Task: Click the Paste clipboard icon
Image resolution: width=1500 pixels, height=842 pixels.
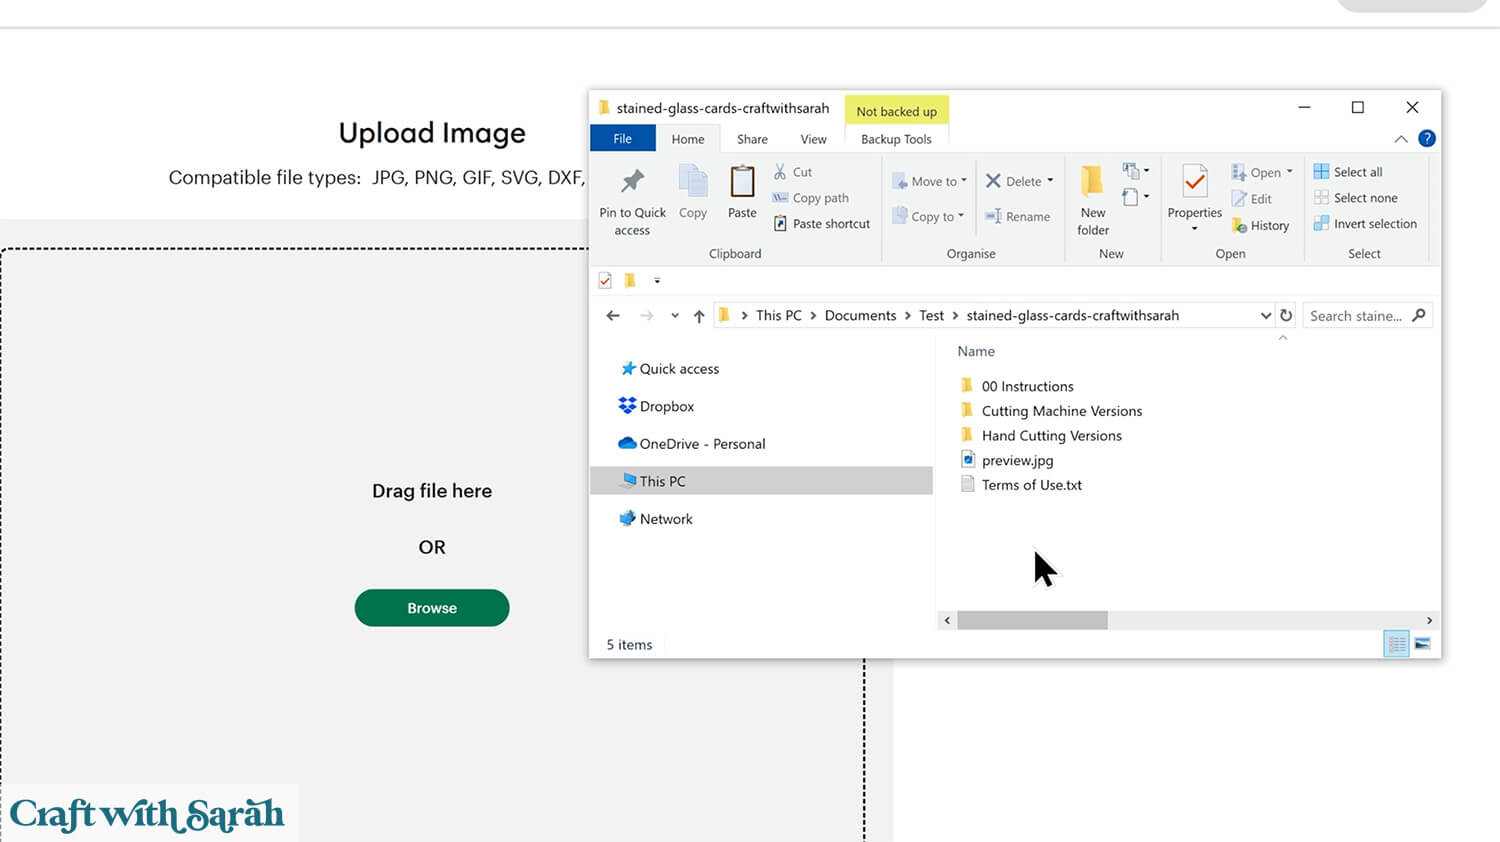Action: [x=742, y=183]
